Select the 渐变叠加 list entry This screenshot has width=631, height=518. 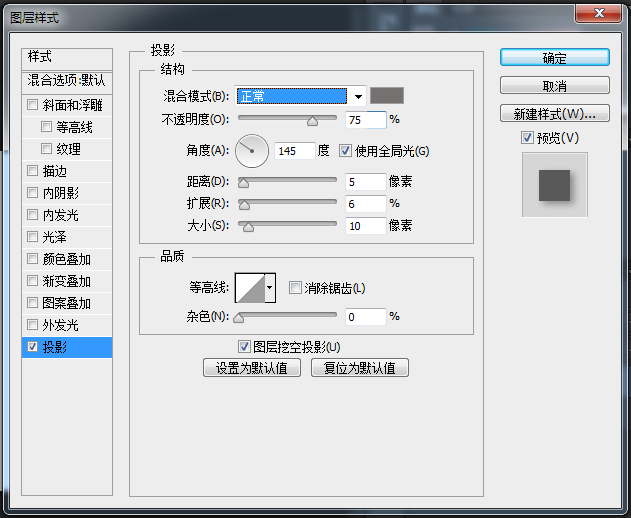coord(67,281)
